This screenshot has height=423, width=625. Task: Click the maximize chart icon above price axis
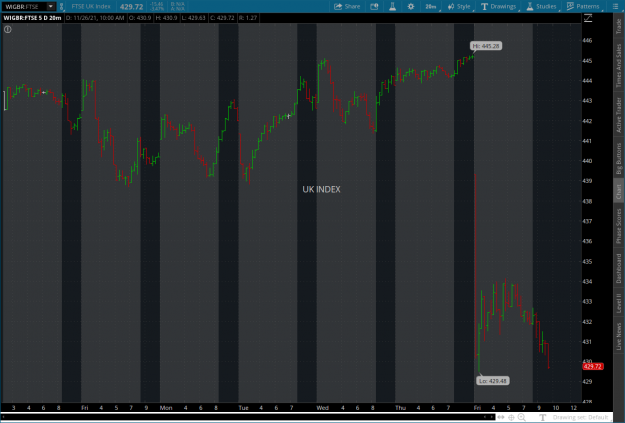(588, 18)
